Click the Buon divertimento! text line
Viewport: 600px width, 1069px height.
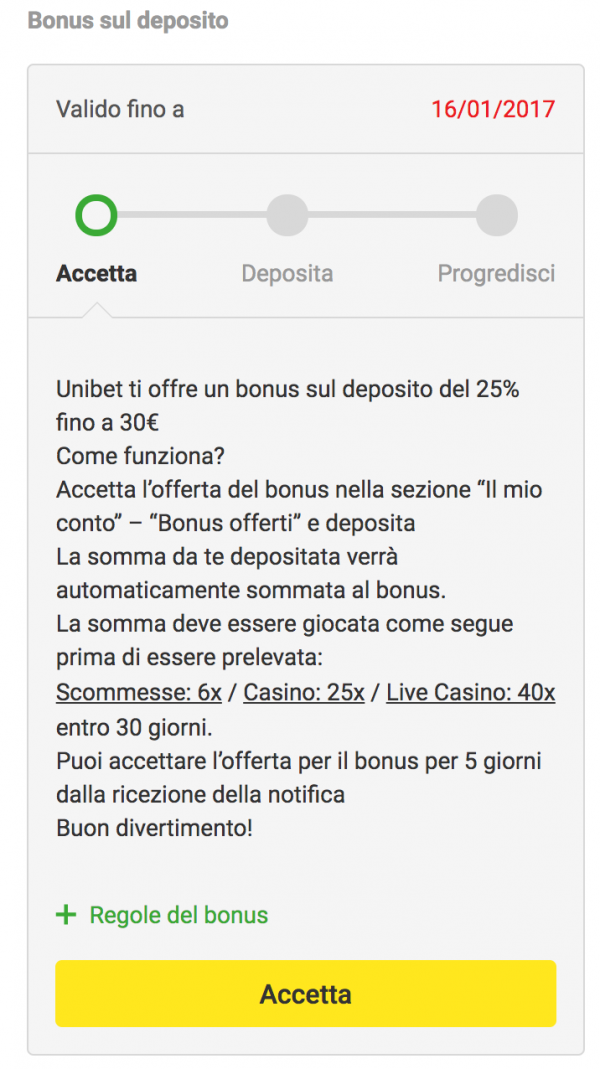[x=153, y=829]
